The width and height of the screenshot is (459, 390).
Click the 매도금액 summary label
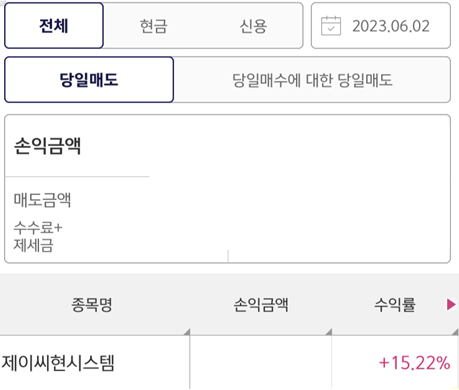pyautogui.click(x=42, y=200)
